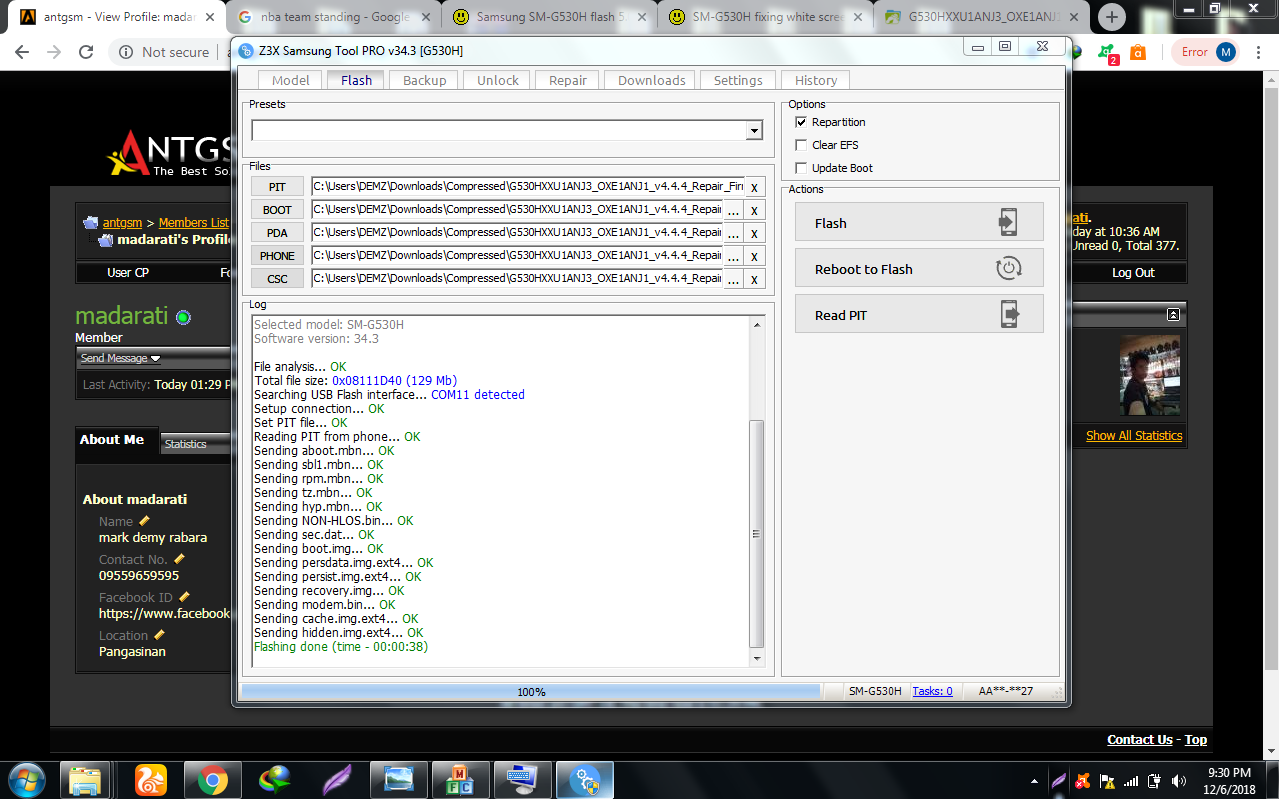Clear the PDA file with its x button
The width and height of the screenshot is (1279, 799).
(x=754, y=233)
